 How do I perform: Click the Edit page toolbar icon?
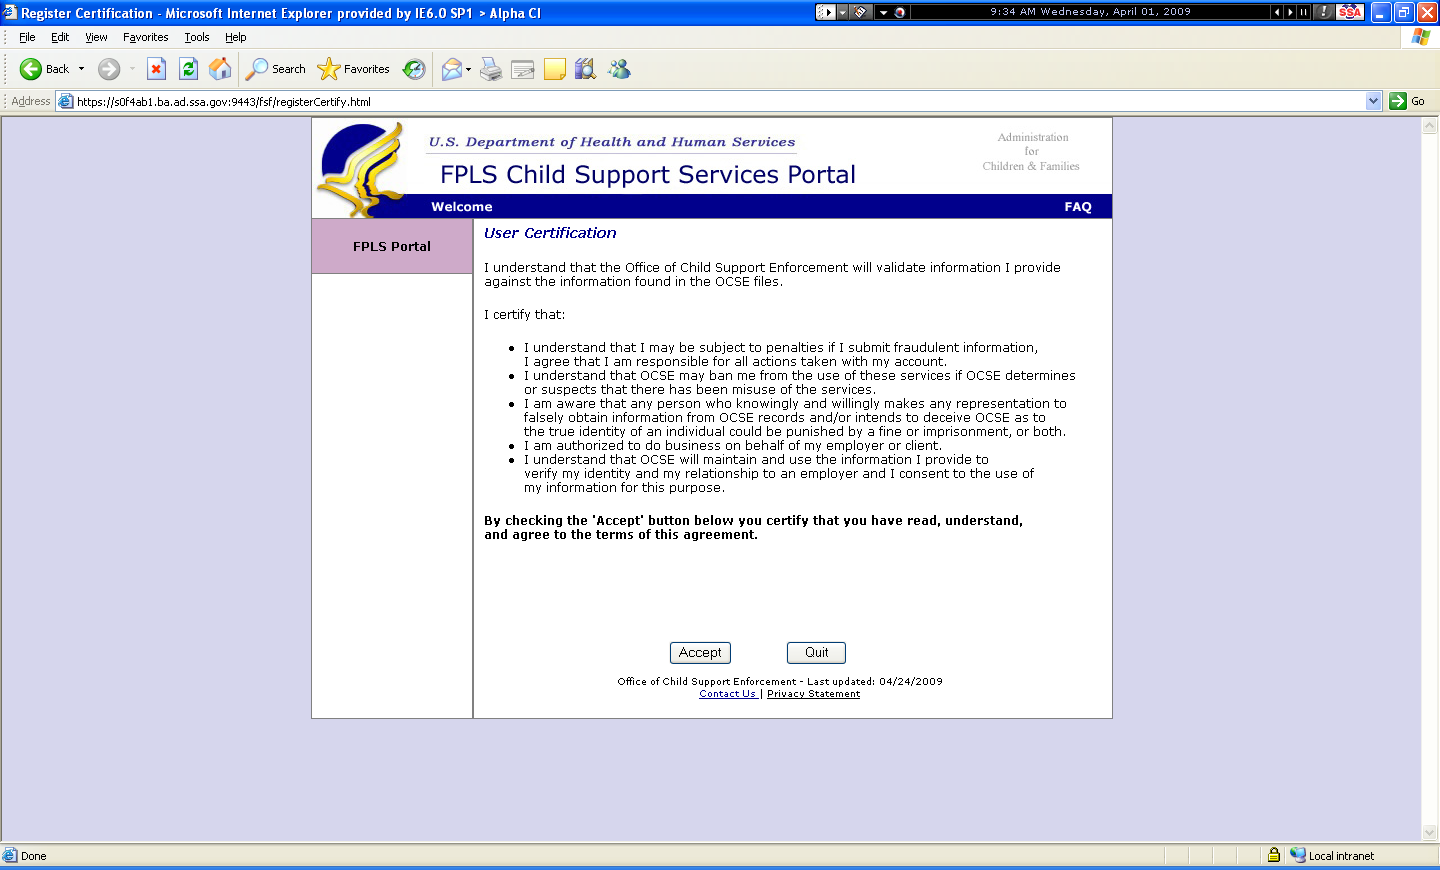tap(523, 69)
